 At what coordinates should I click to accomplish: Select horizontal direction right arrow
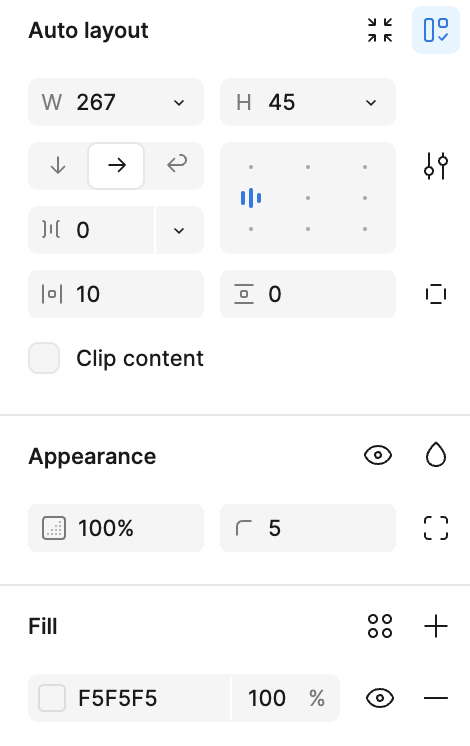116,166
